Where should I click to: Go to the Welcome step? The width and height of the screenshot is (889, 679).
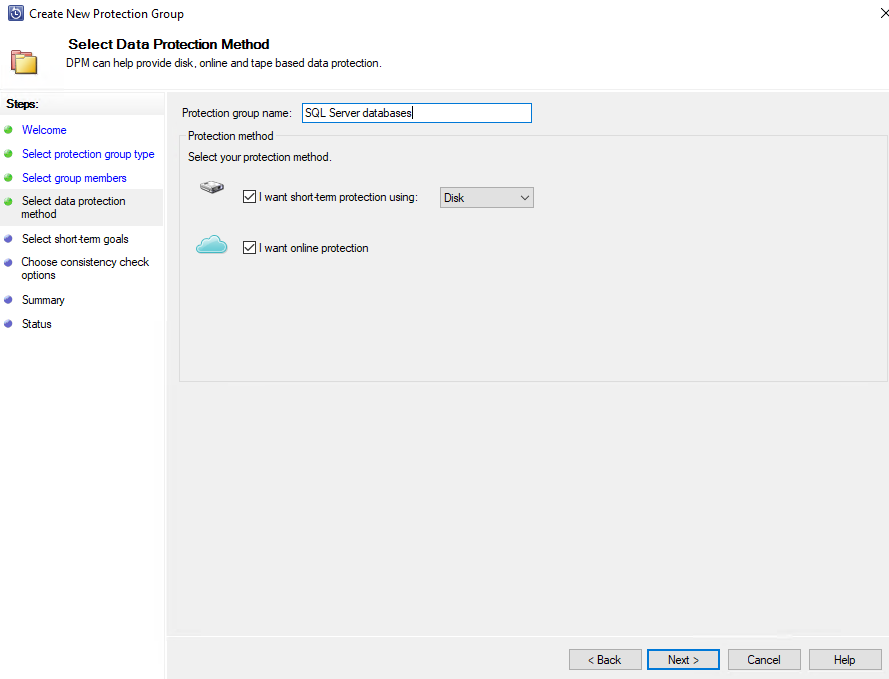click(44, 130)
